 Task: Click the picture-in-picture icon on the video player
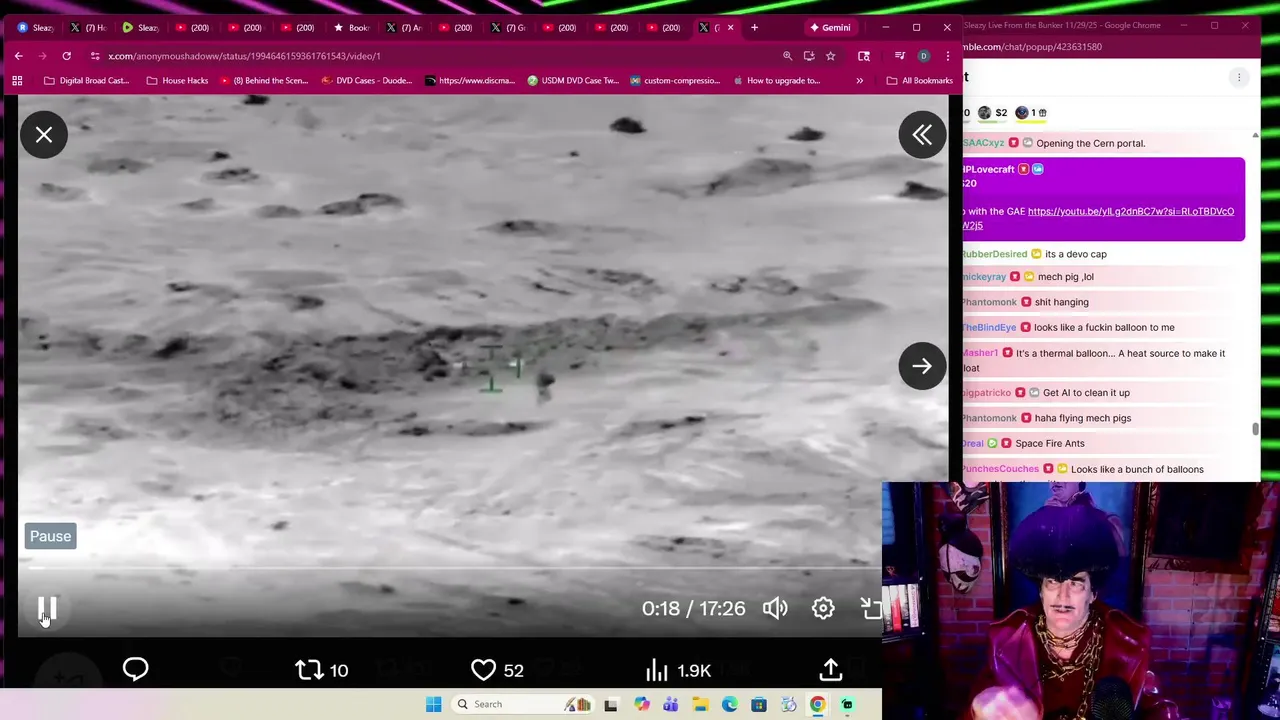click(871, 608)
